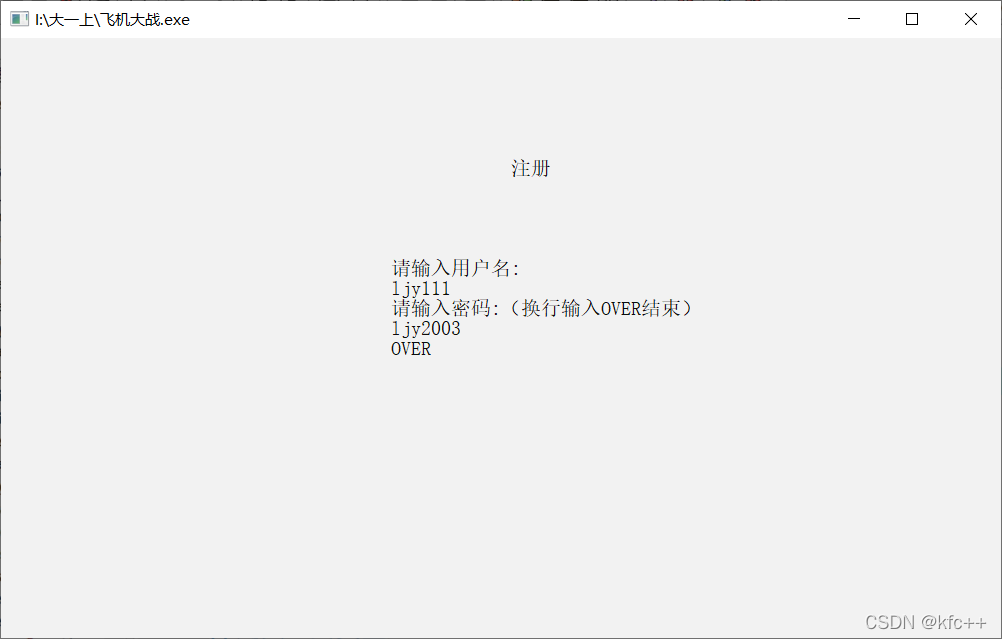Click the entered password ljy2003
This screenshot has width=1002, height=639.
426,329
